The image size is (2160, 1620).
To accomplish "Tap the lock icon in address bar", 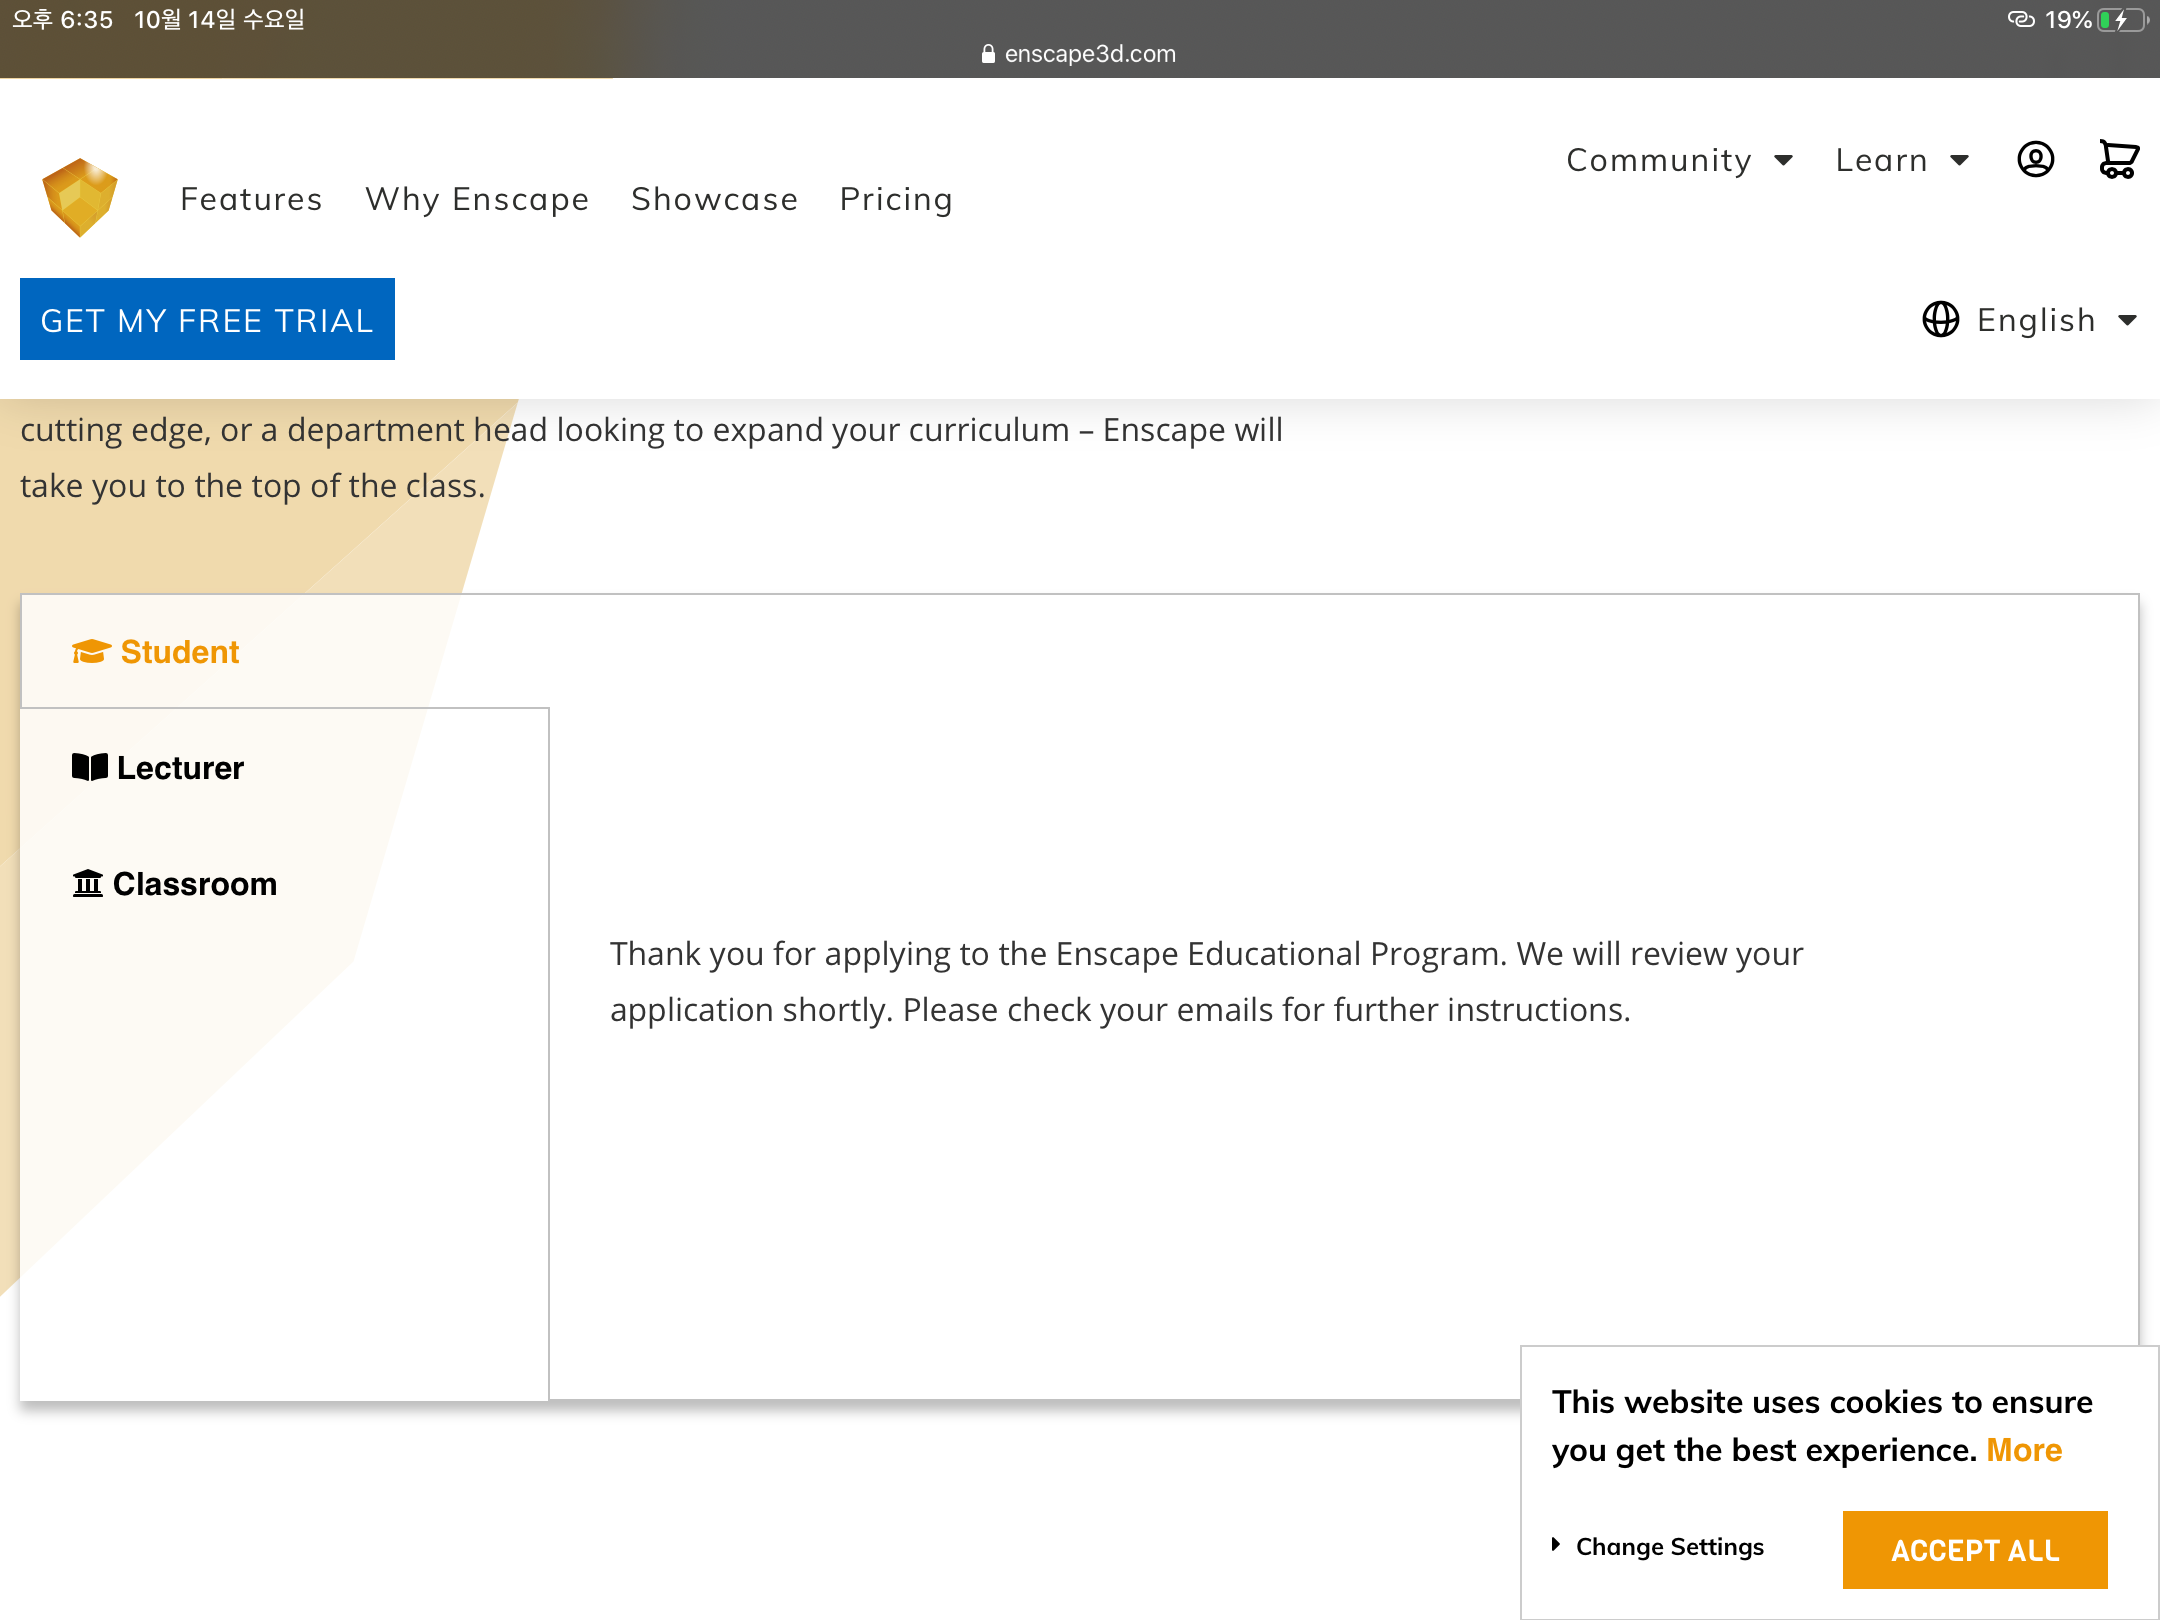I will pyautogui.click(x=988, y=54).
